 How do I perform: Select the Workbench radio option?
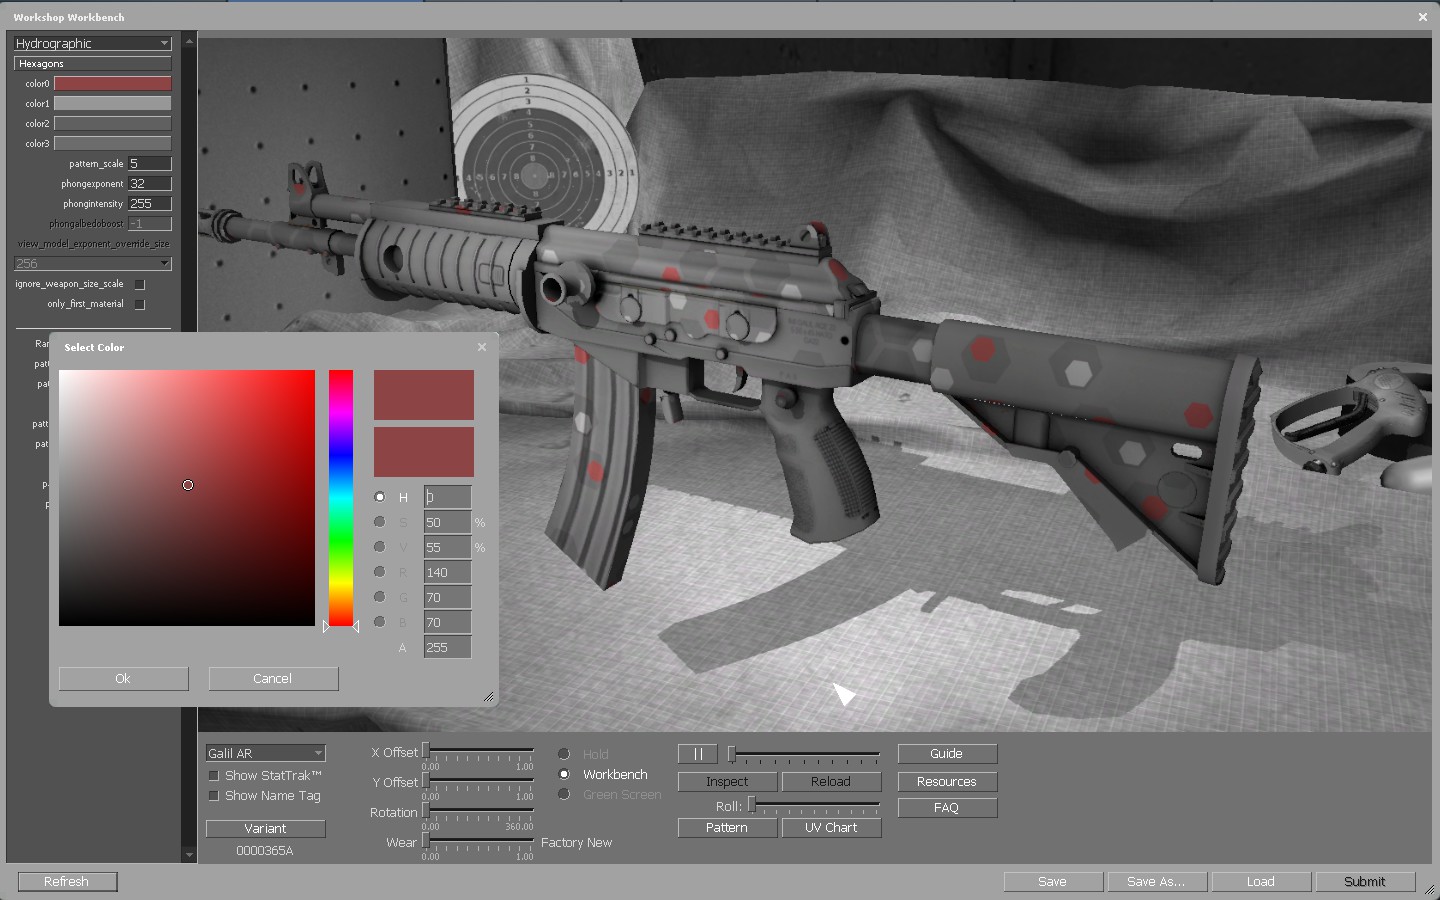coord(564,774)
